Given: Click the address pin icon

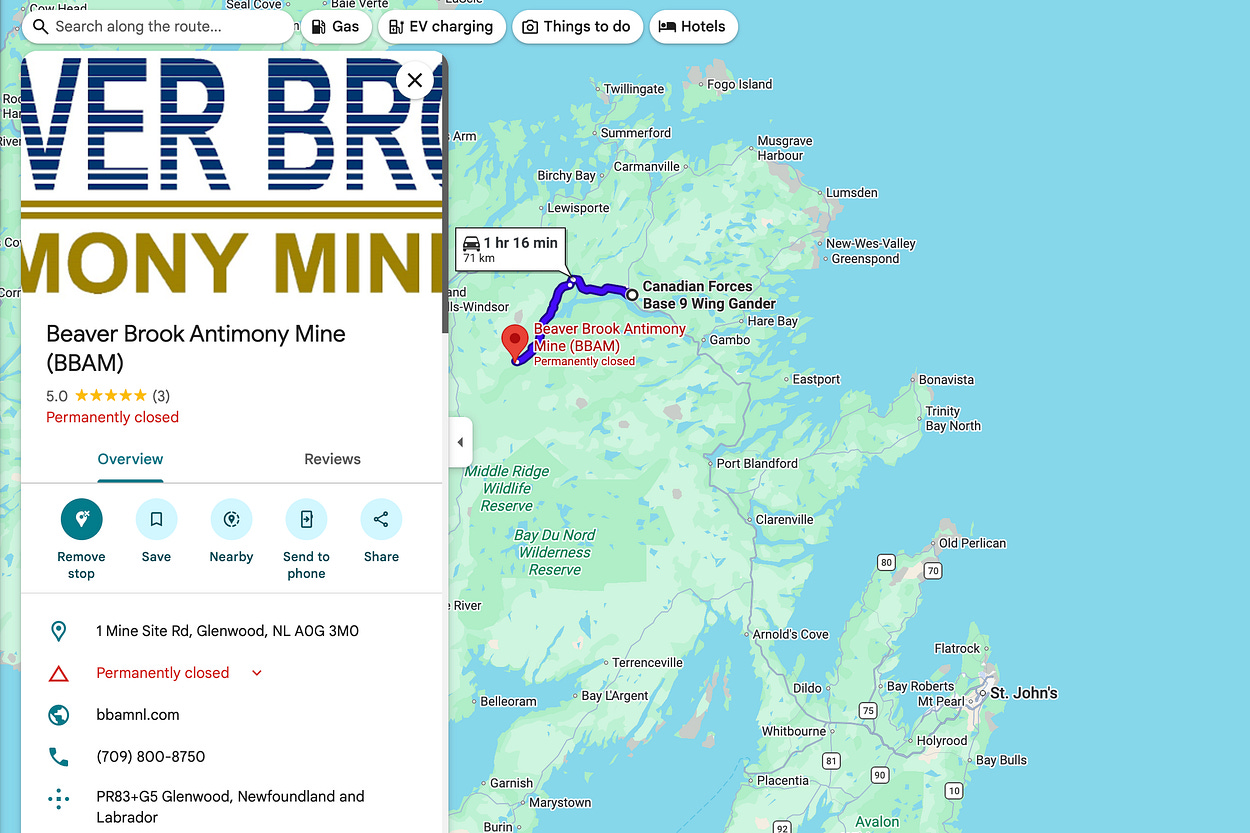Looking at the screenshot, I should point(59,631).
